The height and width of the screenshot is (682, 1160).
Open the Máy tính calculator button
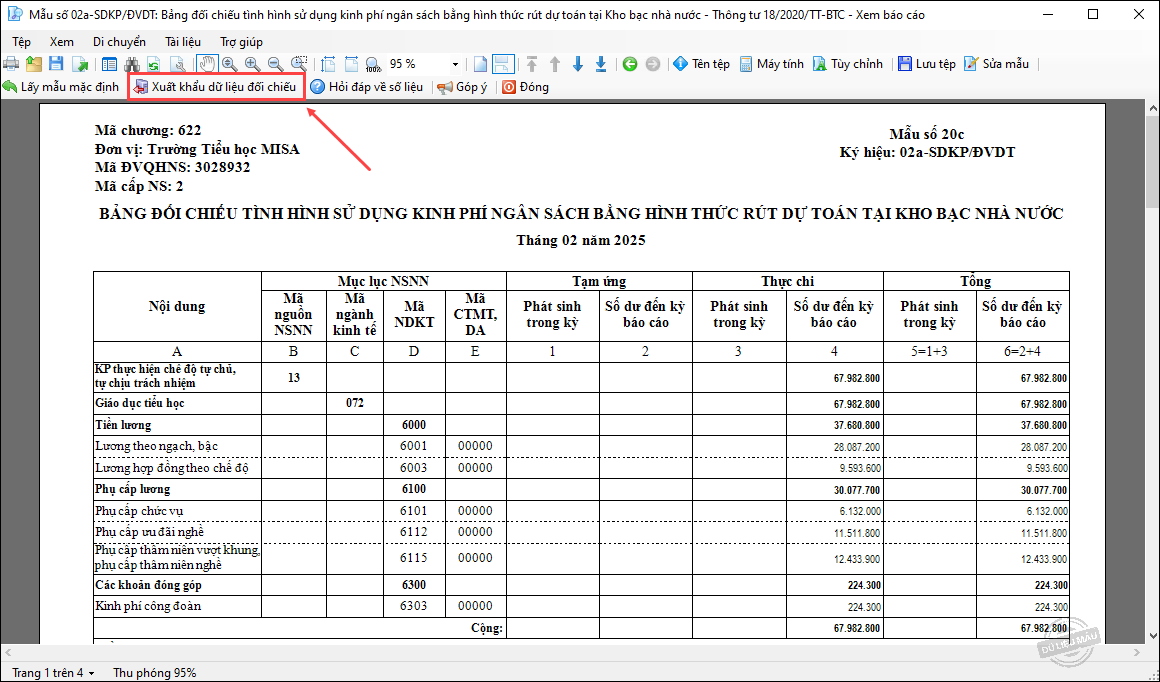(x=772, y=64)
